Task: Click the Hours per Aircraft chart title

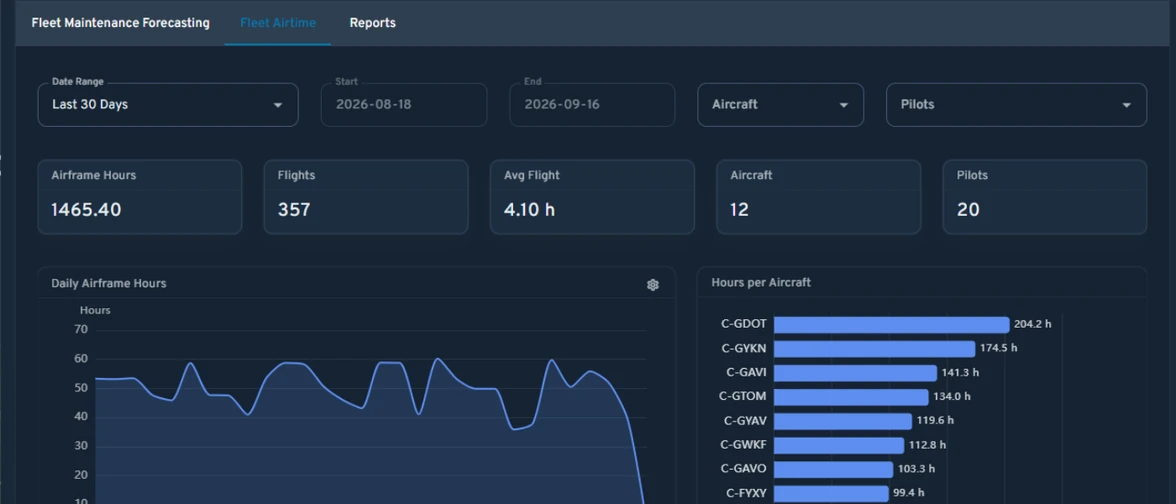Action: point(761,283)
